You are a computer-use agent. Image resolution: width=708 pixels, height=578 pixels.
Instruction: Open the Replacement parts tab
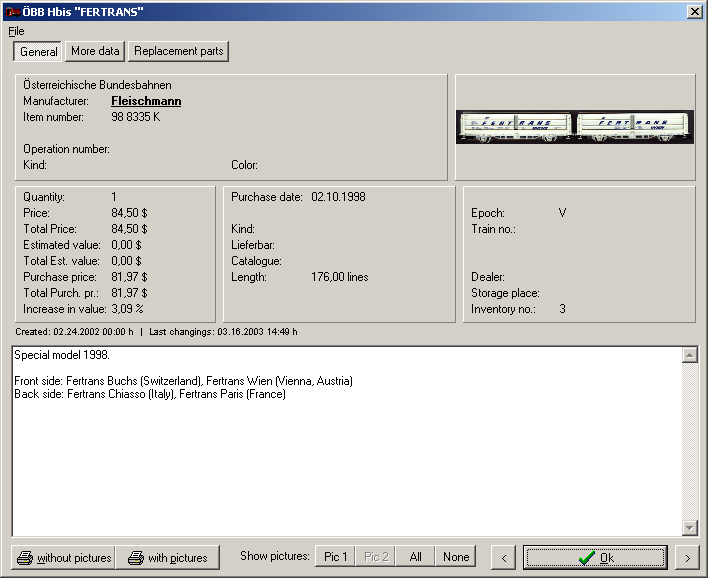pyautogui.click(x=178, y=51)
